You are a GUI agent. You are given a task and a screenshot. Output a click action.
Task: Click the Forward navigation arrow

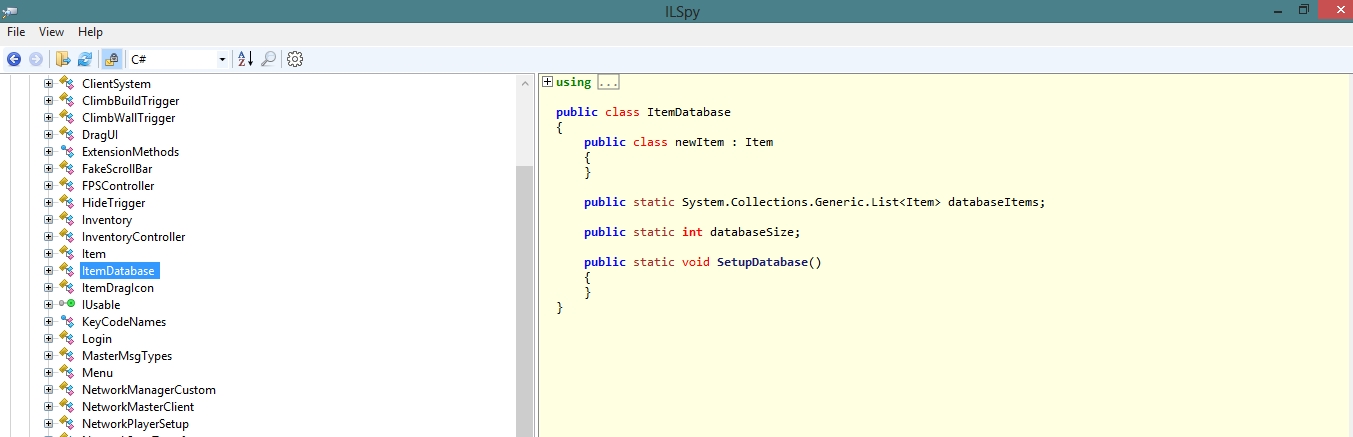point(36,60)
